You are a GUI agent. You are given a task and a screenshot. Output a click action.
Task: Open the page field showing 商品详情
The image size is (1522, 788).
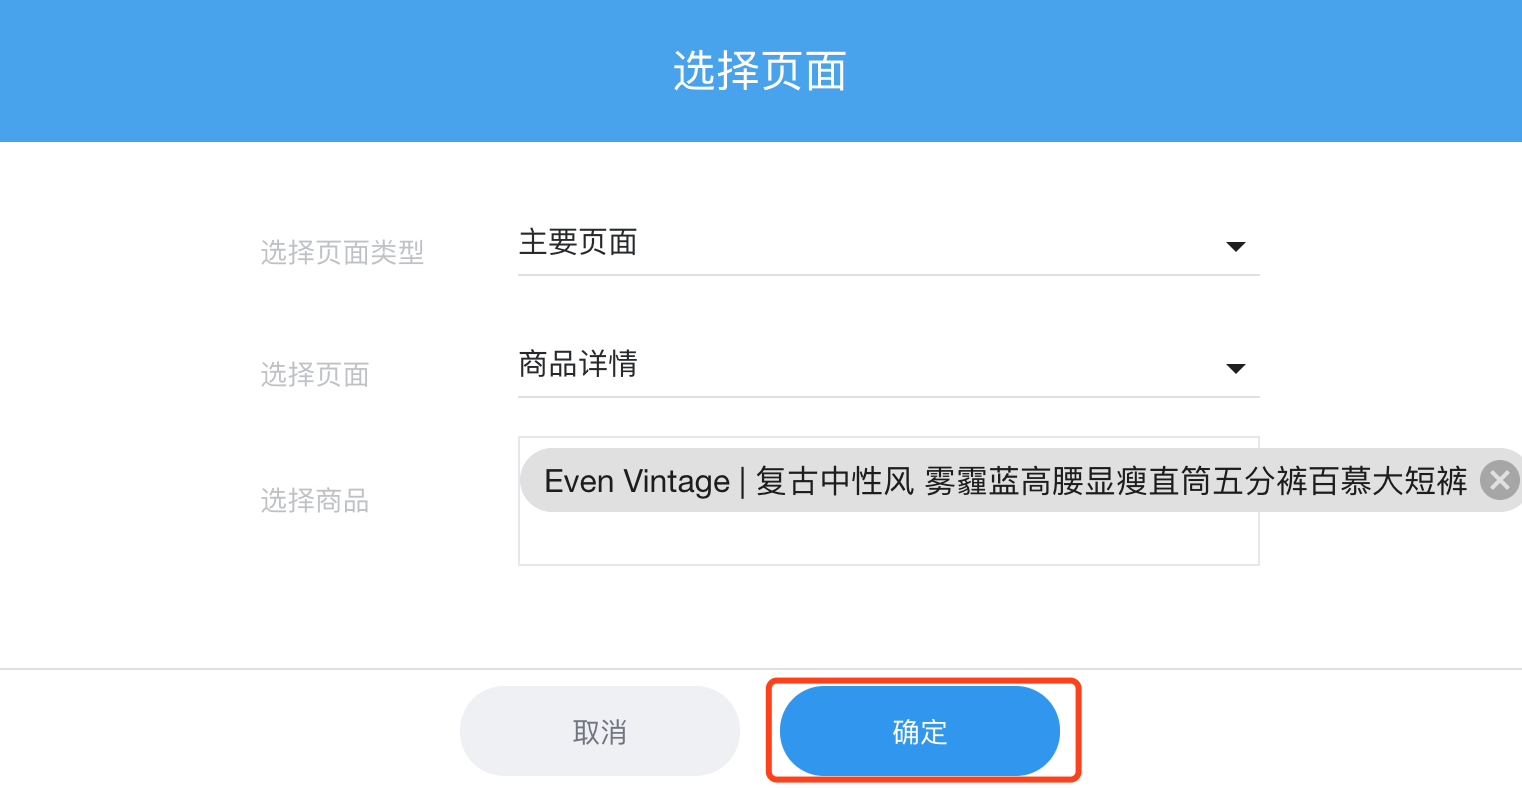888,366
